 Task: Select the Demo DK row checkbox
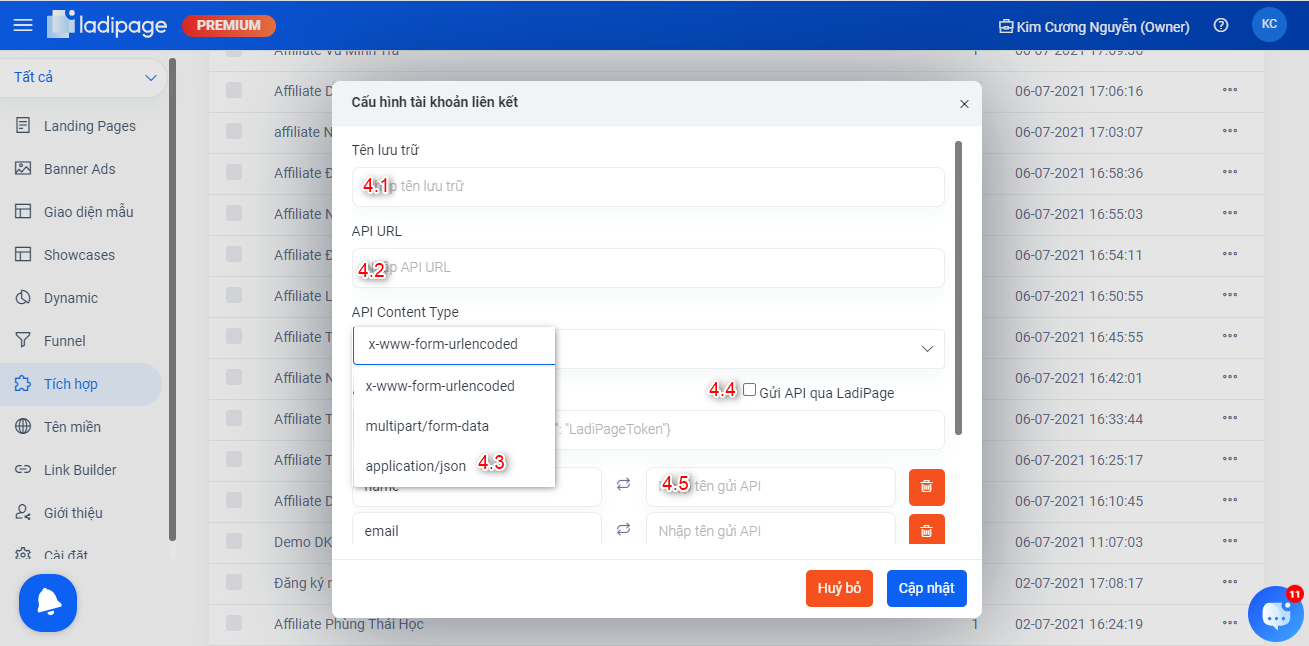pyautogui.click(x=234, y=542)
